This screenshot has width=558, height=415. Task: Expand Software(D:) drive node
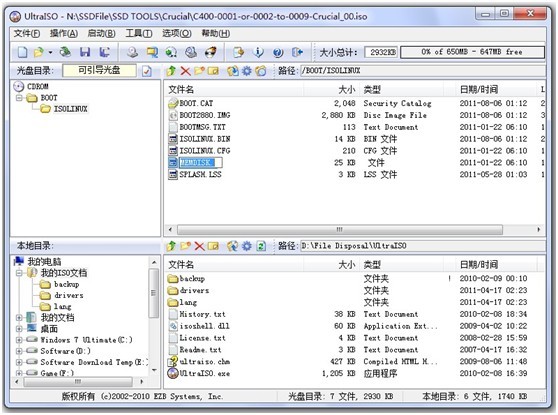point(19,351)
